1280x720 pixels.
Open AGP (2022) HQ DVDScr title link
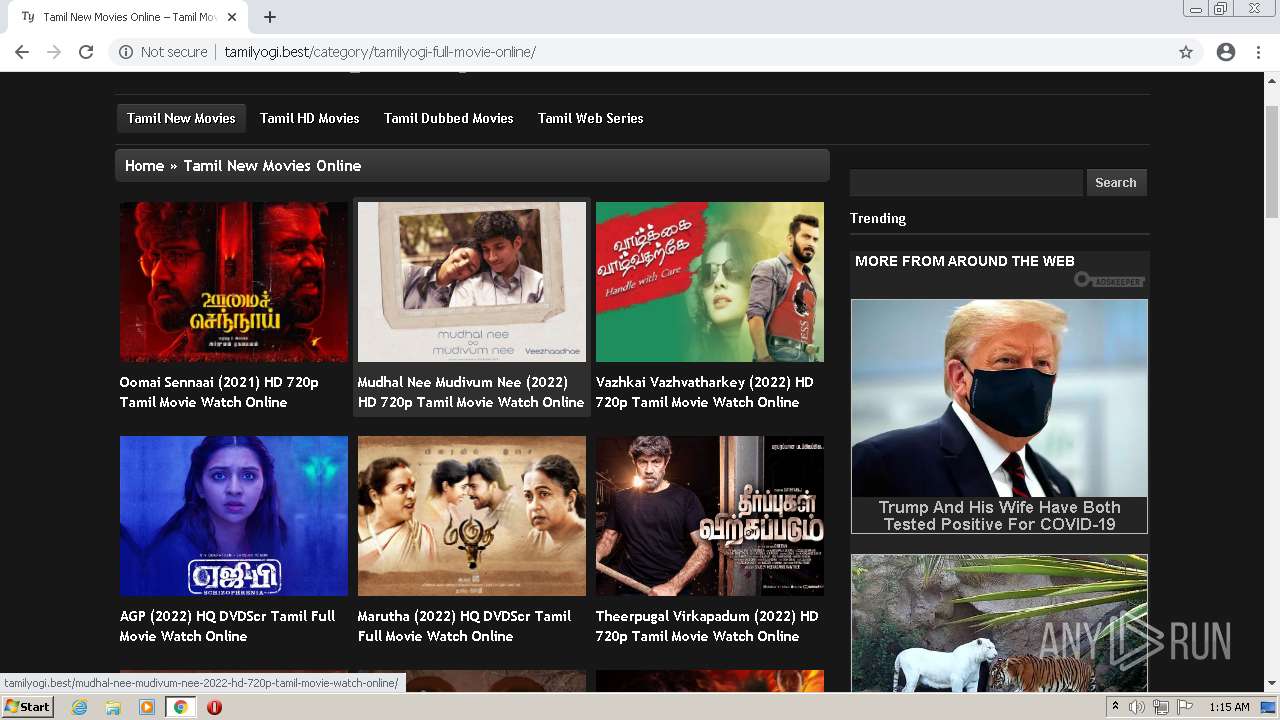(x=227, y=626)
